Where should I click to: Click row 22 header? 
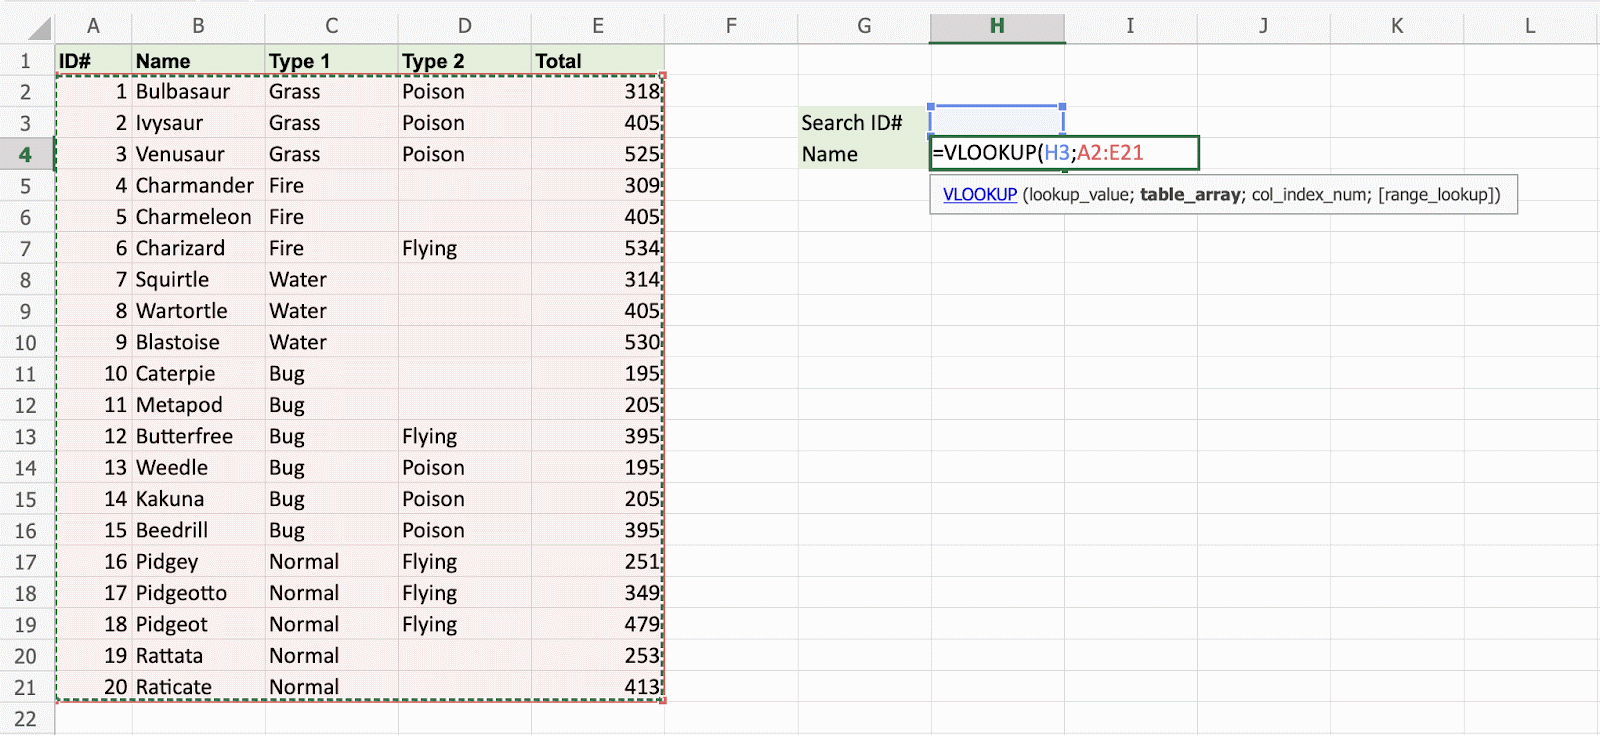26,719
